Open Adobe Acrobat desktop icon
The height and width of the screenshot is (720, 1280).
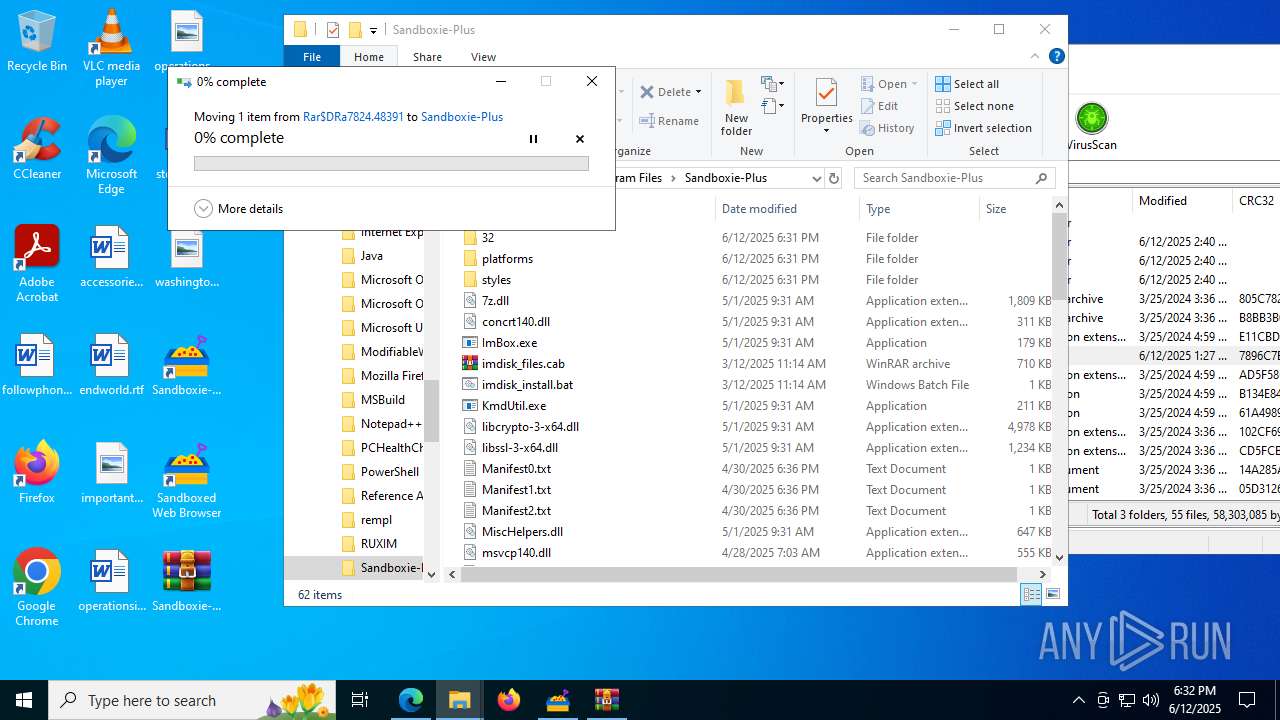click(x=37, y=264)
